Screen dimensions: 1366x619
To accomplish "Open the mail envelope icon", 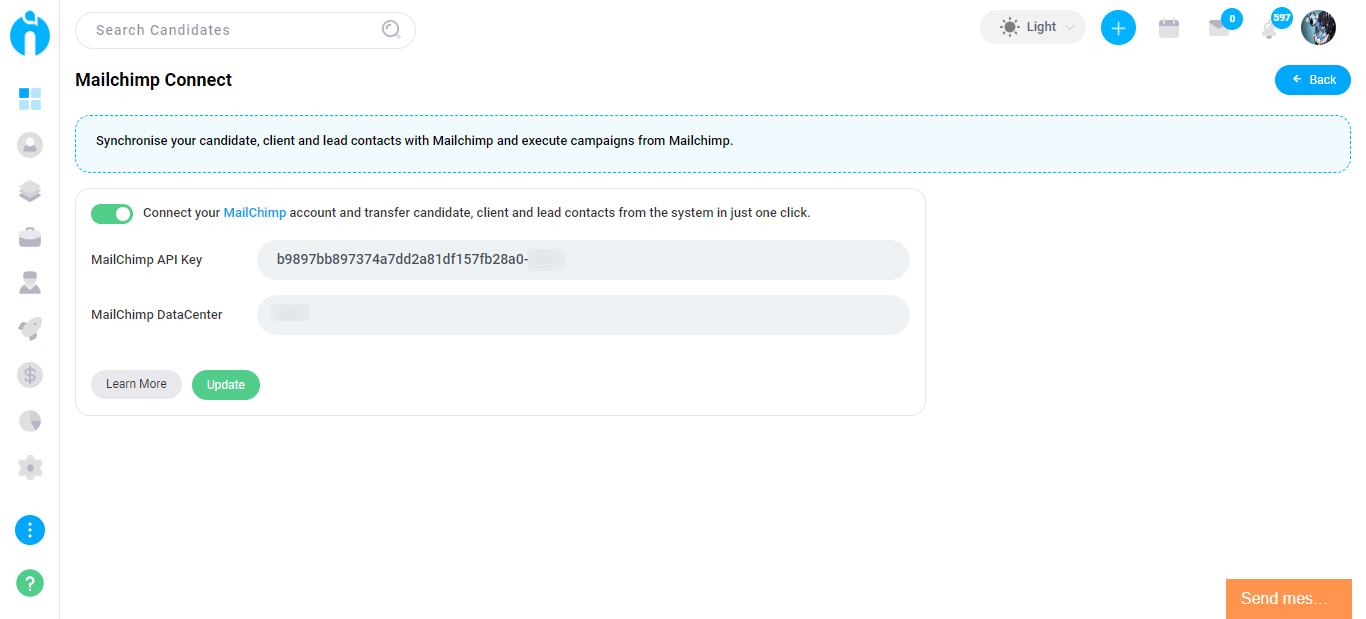I will (1219, 29).
